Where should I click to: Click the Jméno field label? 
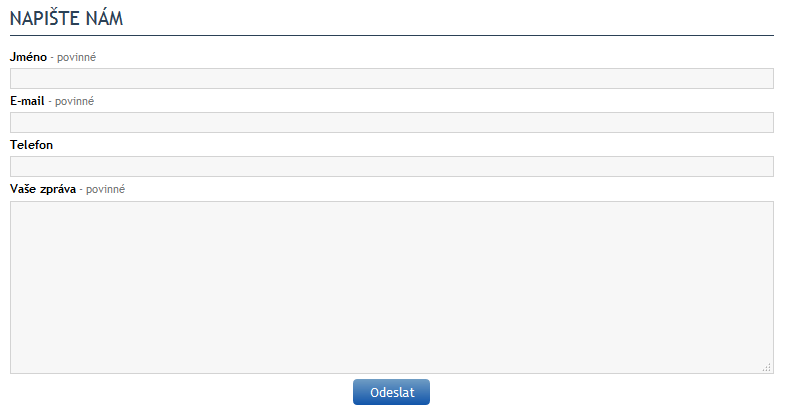28,57
